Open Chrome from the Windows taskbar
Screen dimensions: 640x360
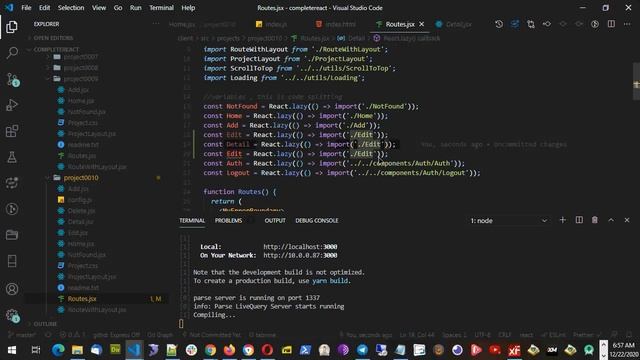(x=210, y=350)
